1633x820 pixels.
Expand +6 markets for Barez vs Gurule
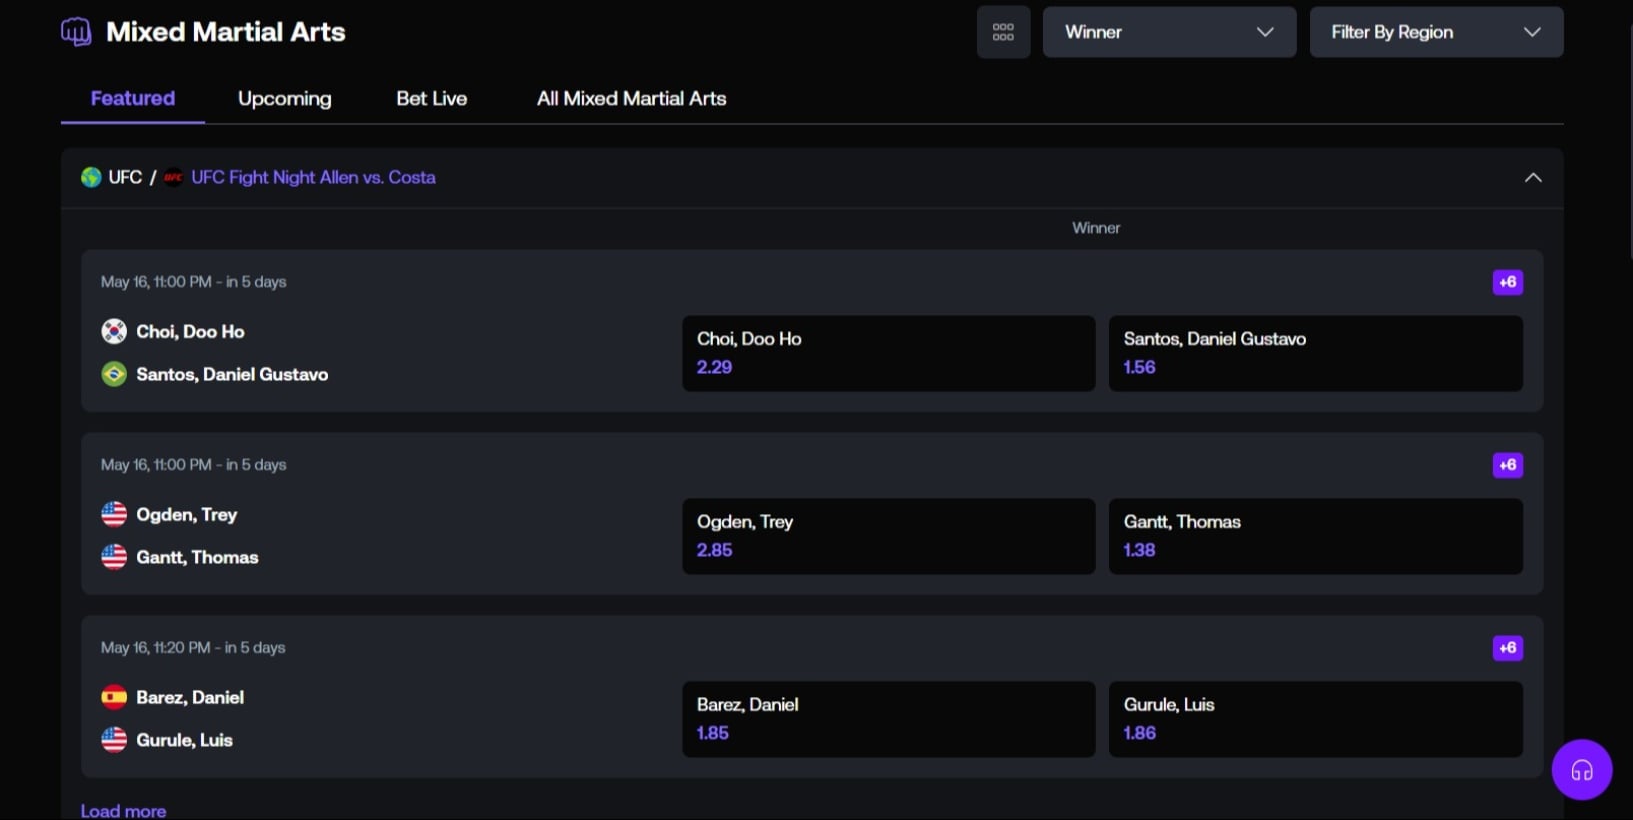pyautogui.click(x=1508, y=648)
